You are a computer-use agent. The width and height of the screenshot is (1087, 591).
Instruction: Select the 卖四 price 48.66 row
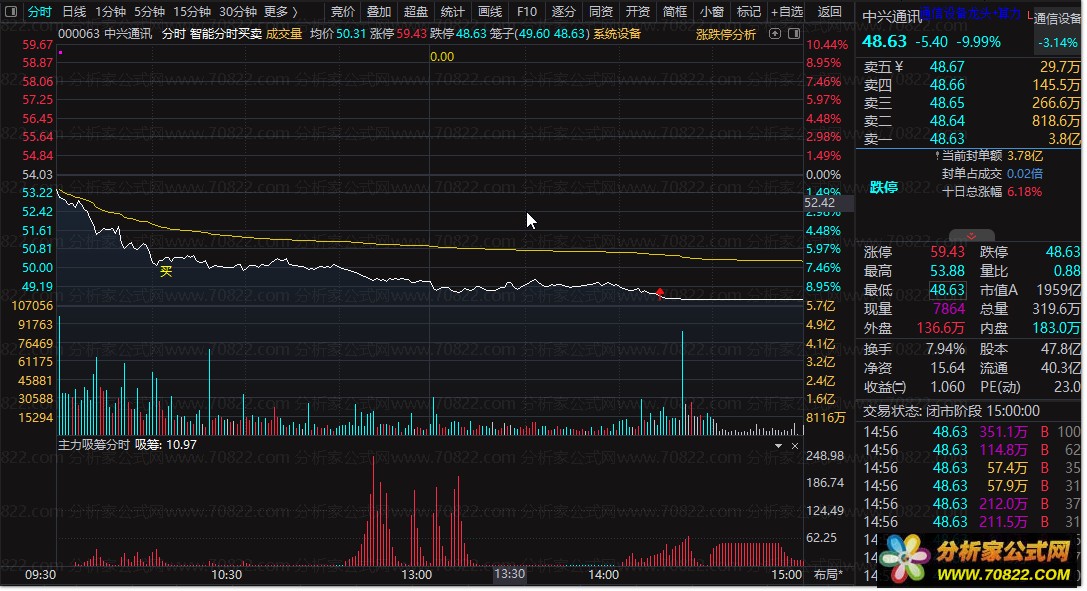click(x=971, y=85)
